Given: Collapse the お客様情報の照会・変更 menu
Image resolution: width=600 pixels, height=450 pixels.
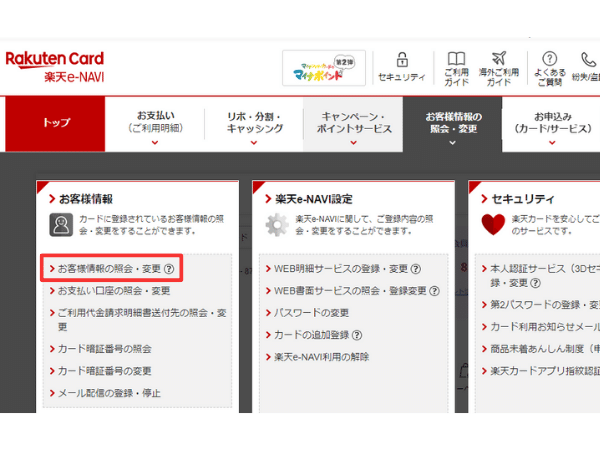Looking at the screenshot, I should [453, 124].
